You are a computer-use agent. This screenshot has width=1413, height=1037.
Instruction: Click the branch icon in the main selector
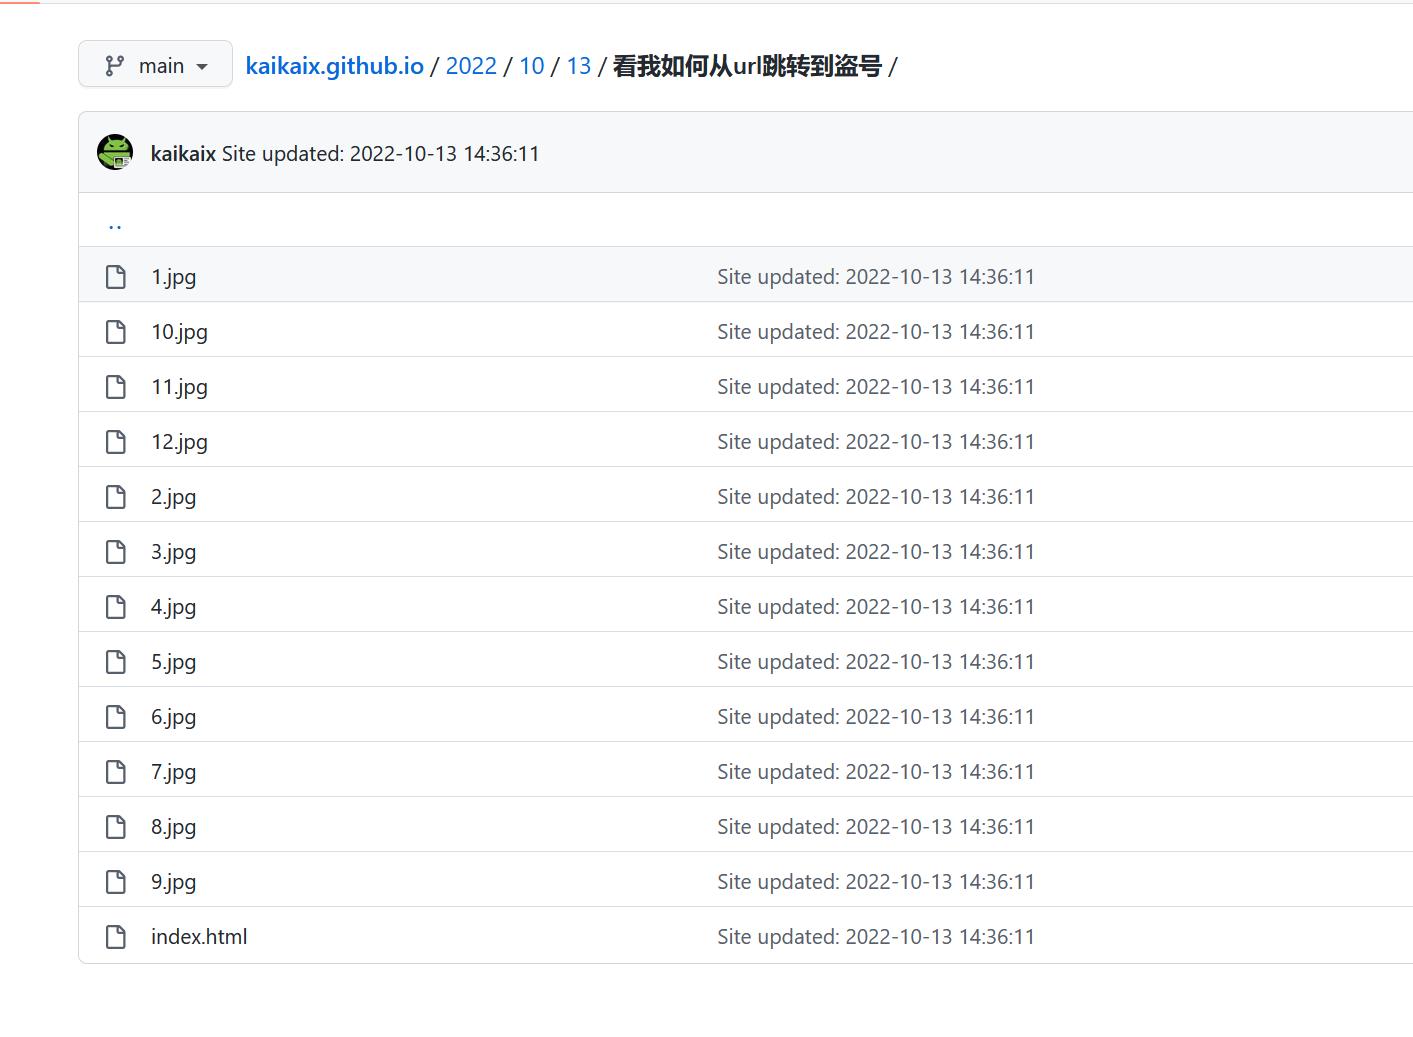[112, 64]
